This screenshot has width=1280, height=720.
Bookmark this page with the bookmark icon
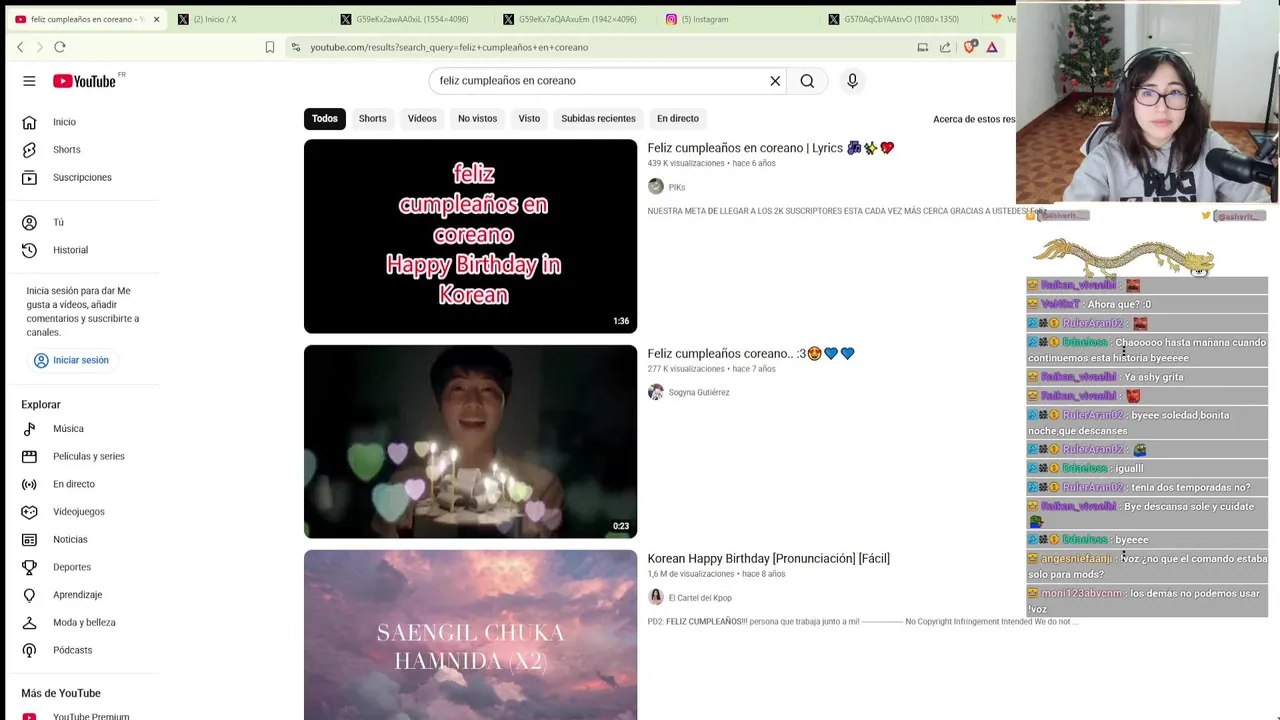(270, 47)
